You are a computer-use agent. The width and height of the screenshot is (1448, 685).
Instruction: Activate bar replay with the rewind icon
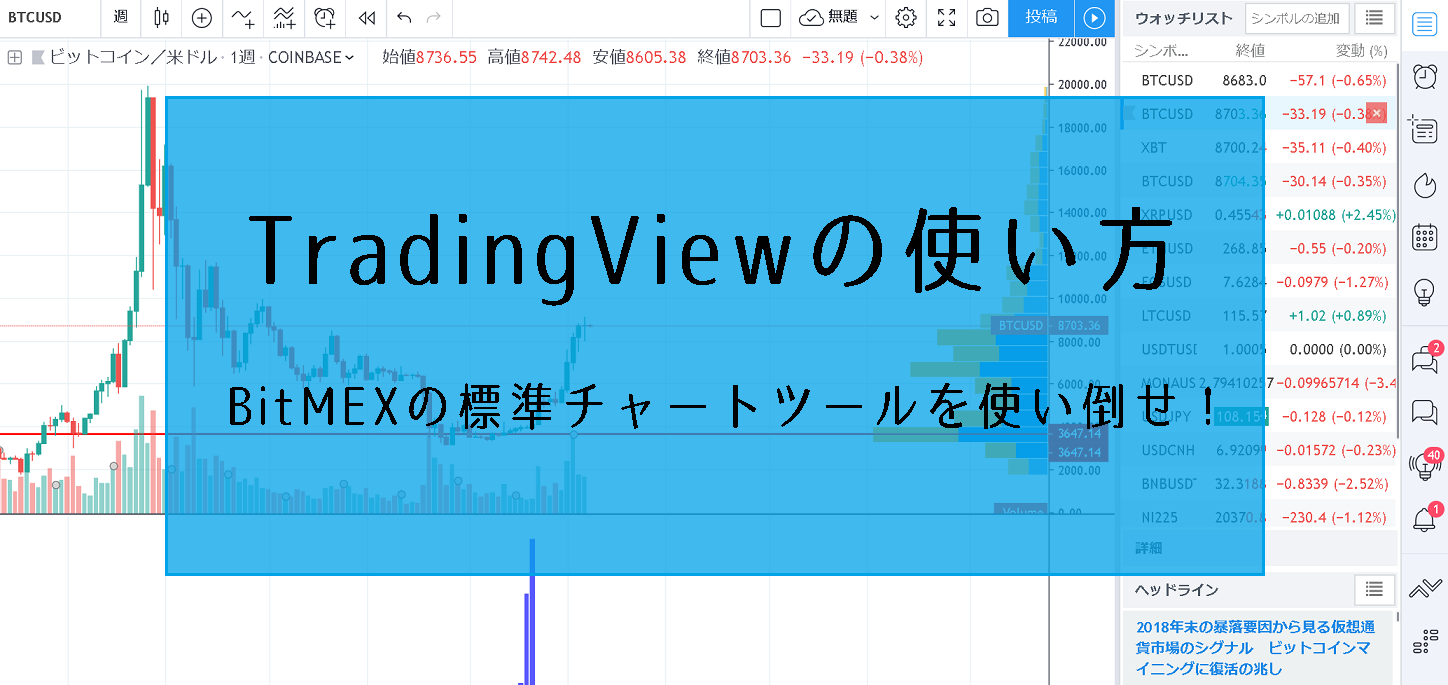coord(366,19)
